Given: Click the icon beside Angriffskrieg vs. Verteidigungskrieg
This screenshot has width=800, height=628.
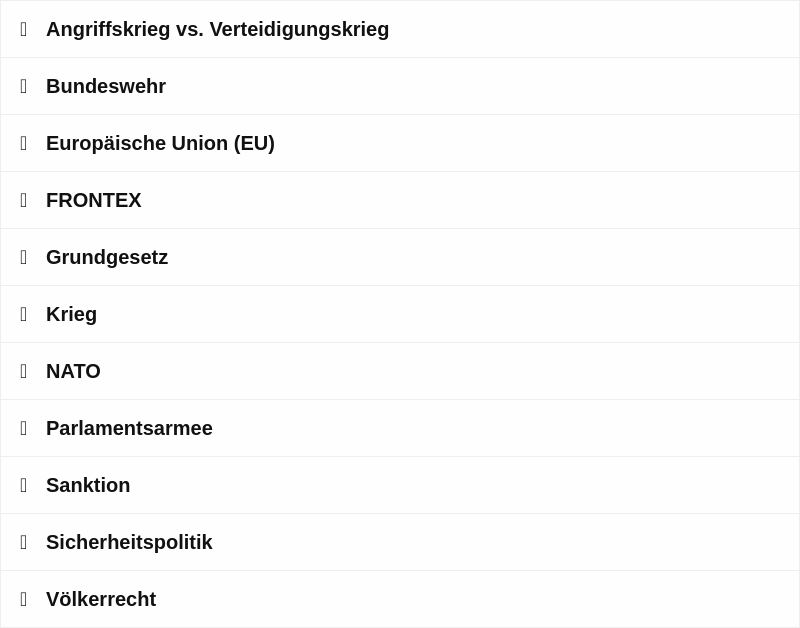Looking at the screenshot, I should pyautogui.click(x=23, y=29).
